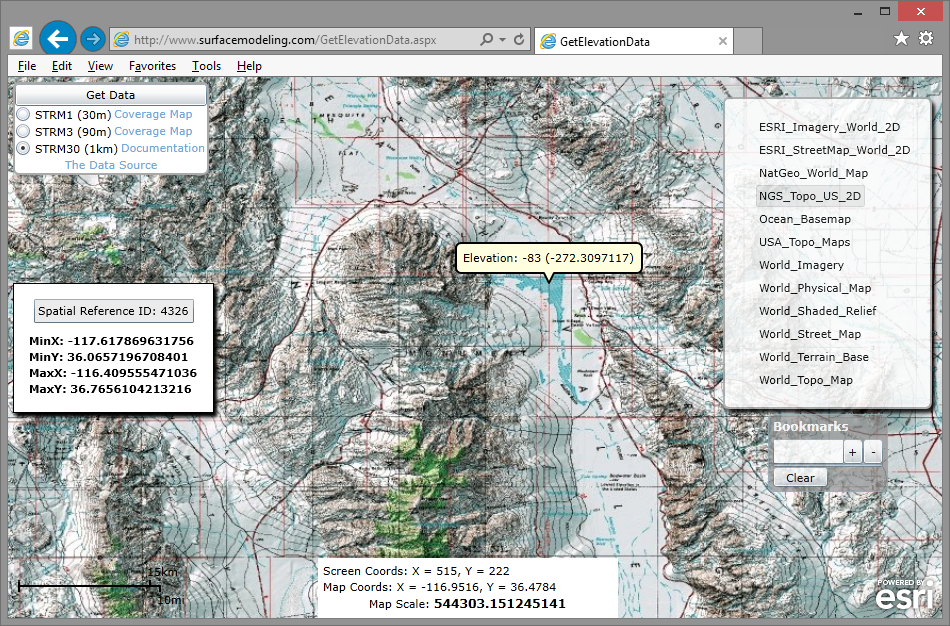Click the page icon in the address bar
This screenshot has height=626, width=950.
tap(121, 40)
